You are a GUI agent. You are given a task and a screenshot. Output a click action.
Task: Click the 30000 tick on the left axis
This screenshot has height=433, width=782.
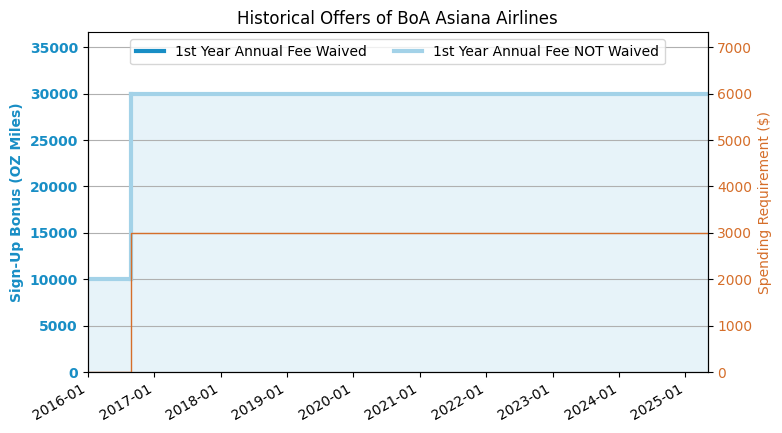pos(56,94)
